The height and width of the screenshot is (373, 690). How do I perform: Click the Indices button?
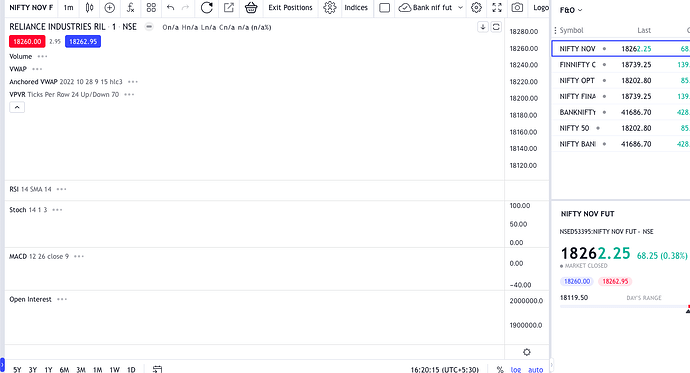click(x=356, y=7)
